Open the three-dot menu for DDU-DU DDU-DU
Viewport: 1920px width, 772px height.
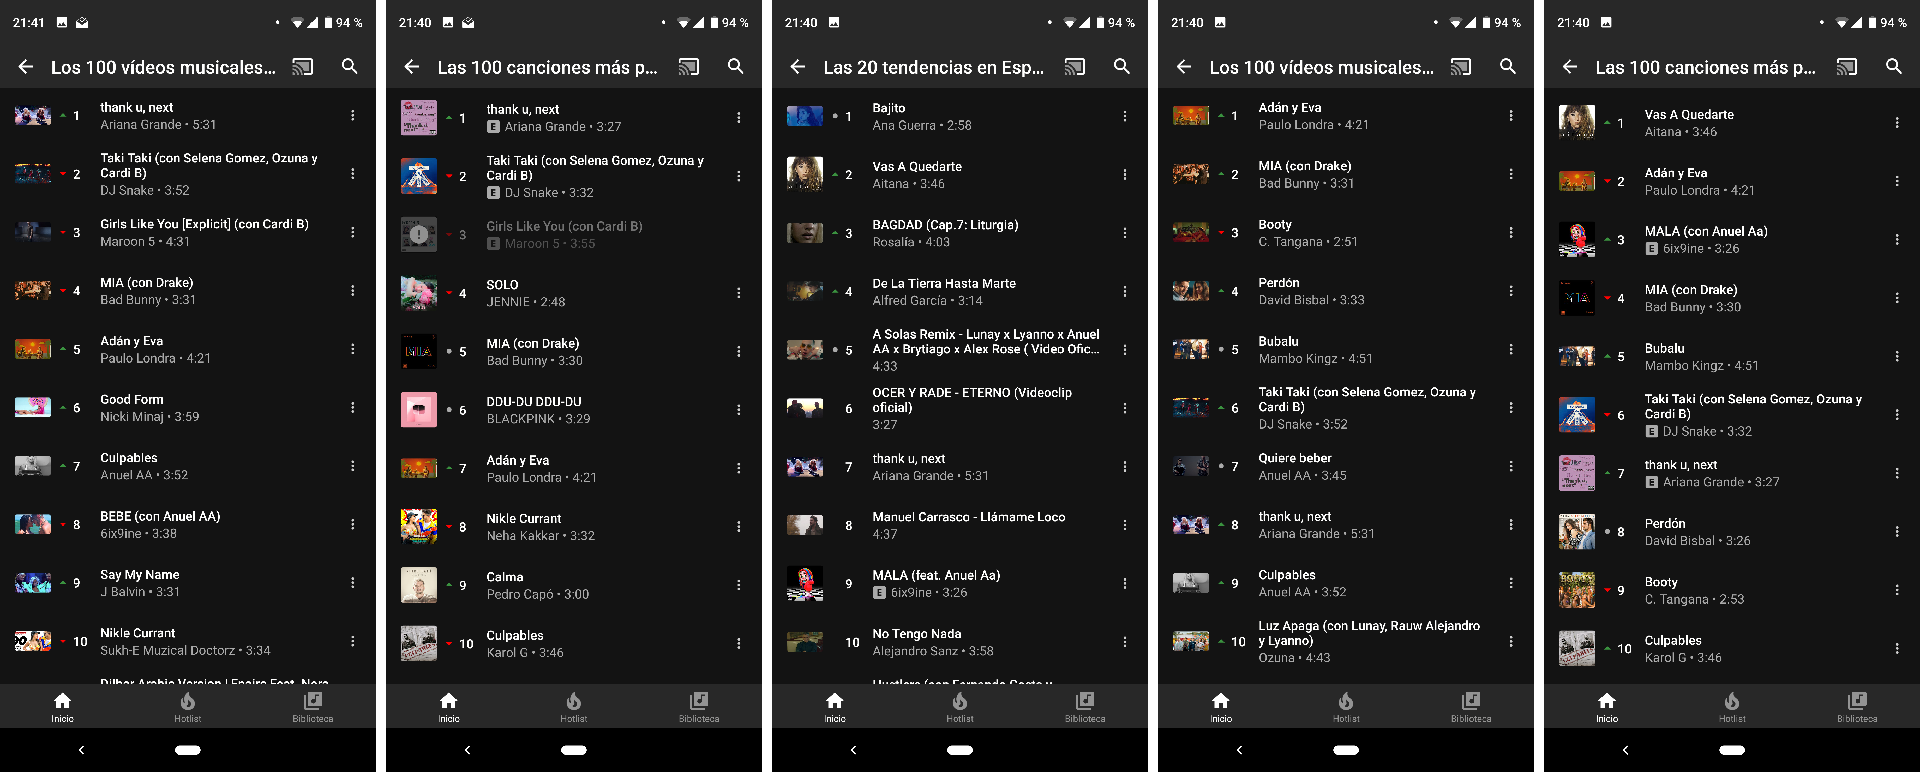pyautogui.click(x=738, y=409)
